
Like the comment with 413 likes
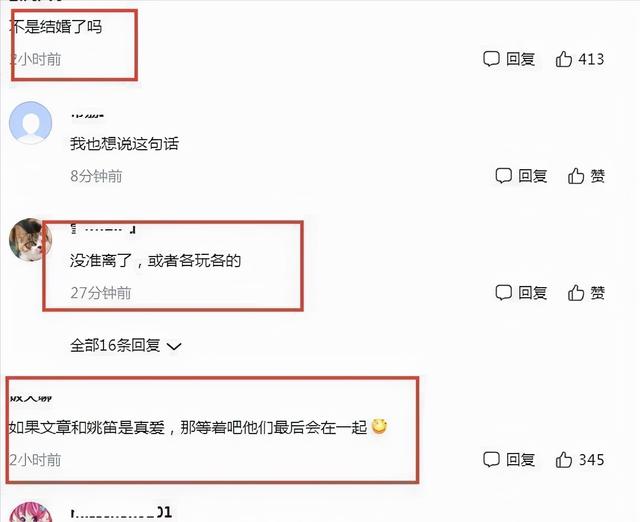563,59
